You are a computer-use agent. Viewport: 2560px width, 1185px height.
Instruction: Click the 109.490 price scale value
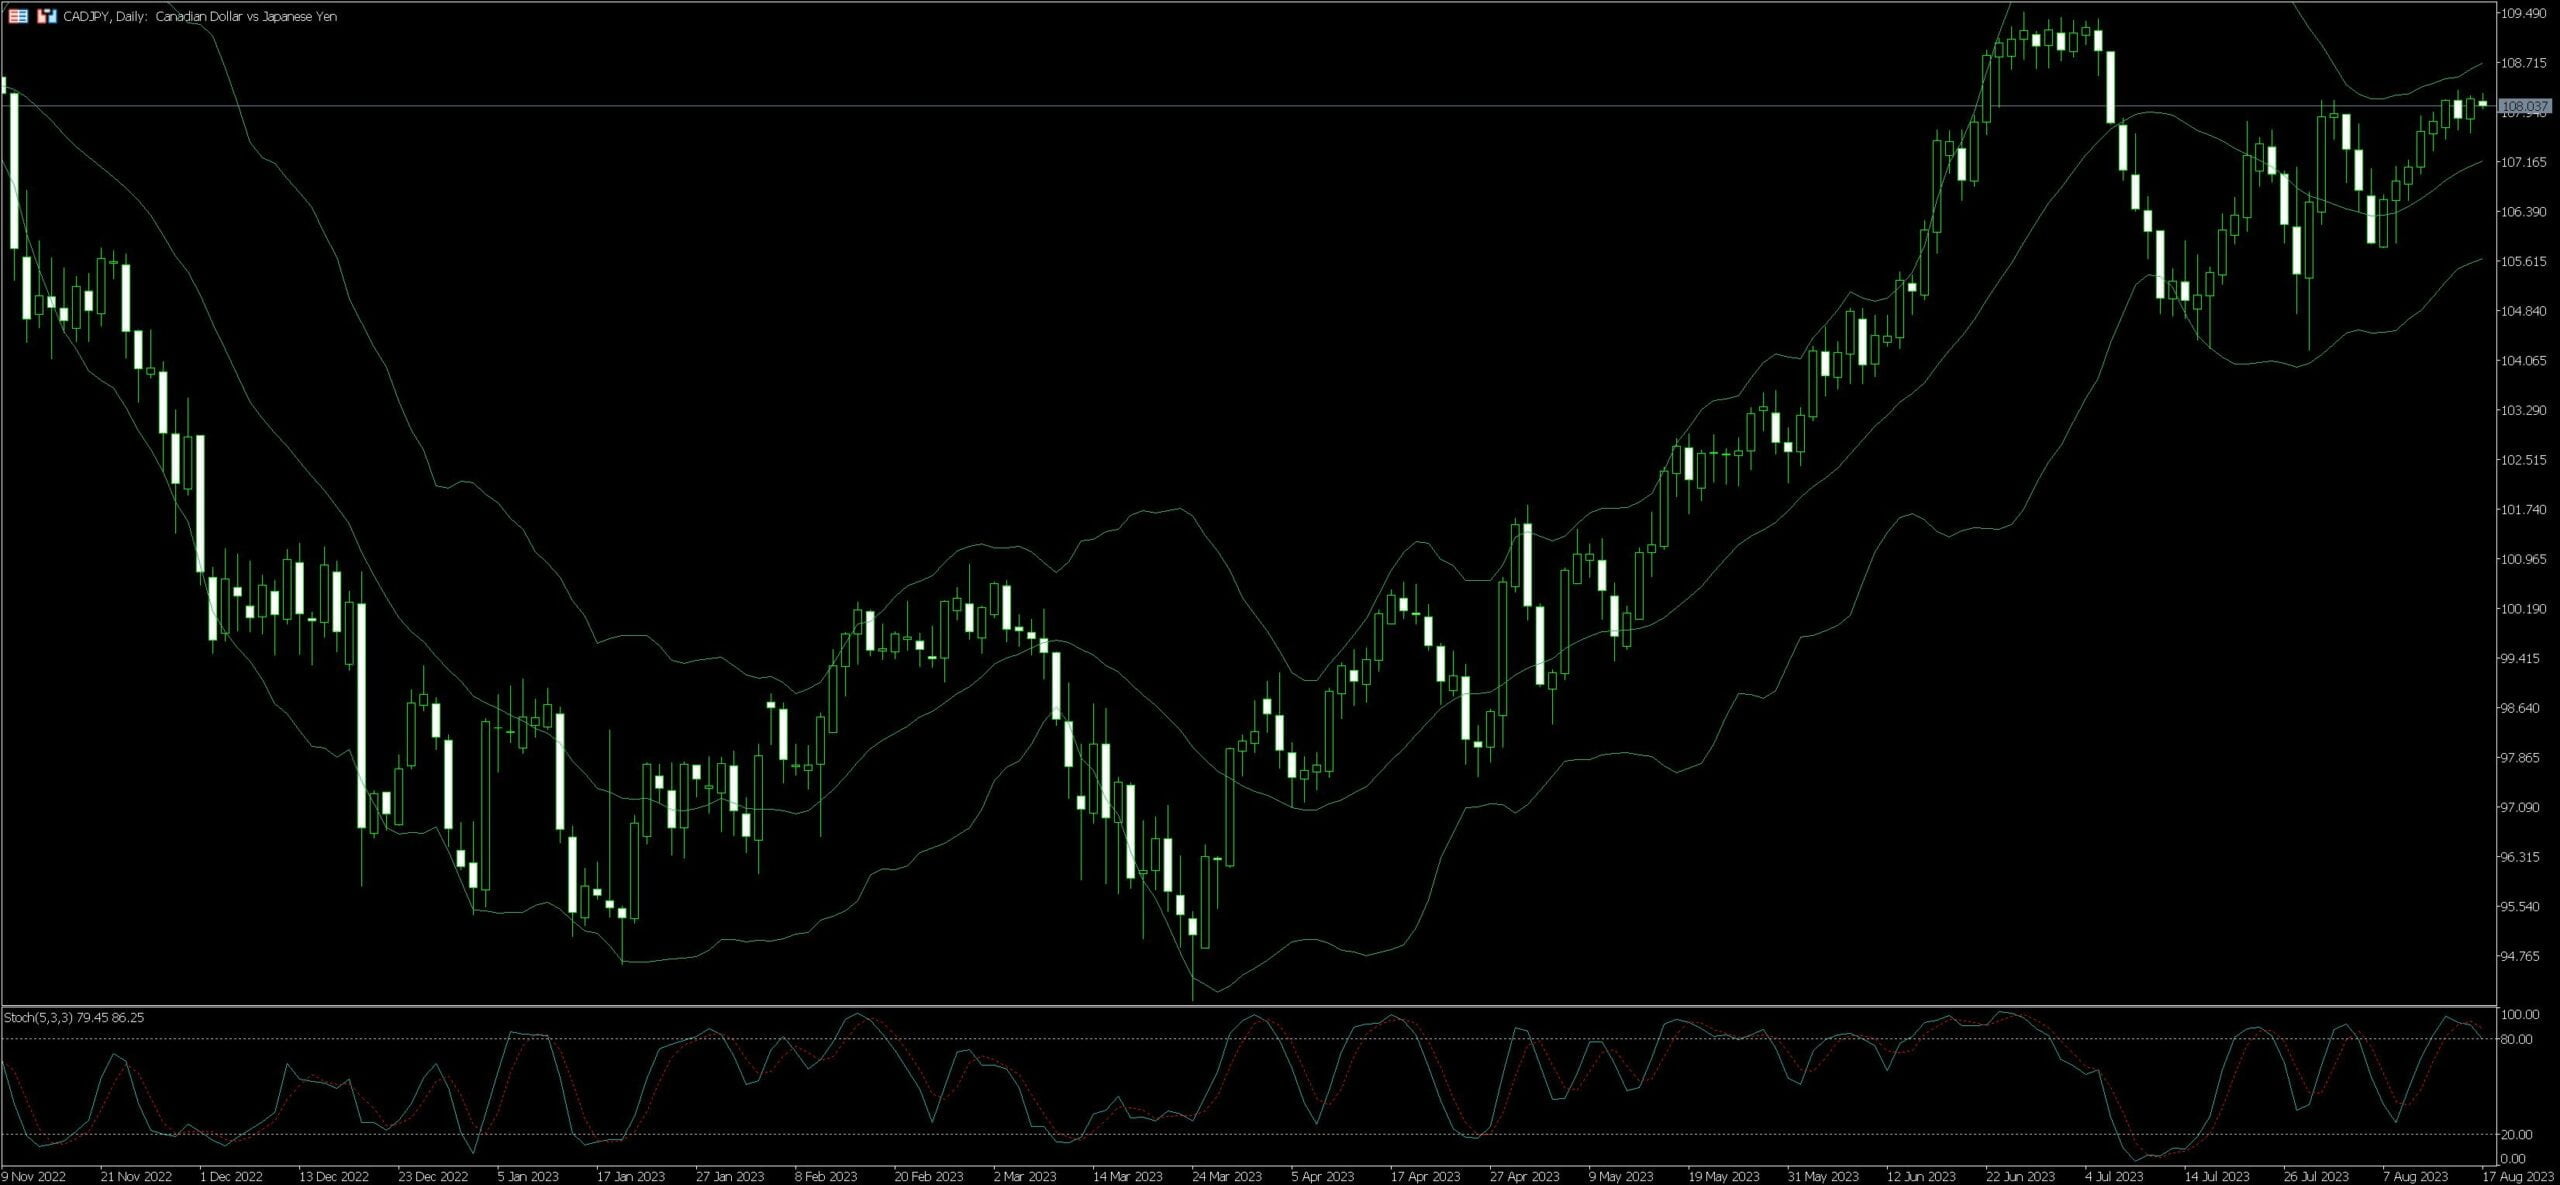(2524, 13)
